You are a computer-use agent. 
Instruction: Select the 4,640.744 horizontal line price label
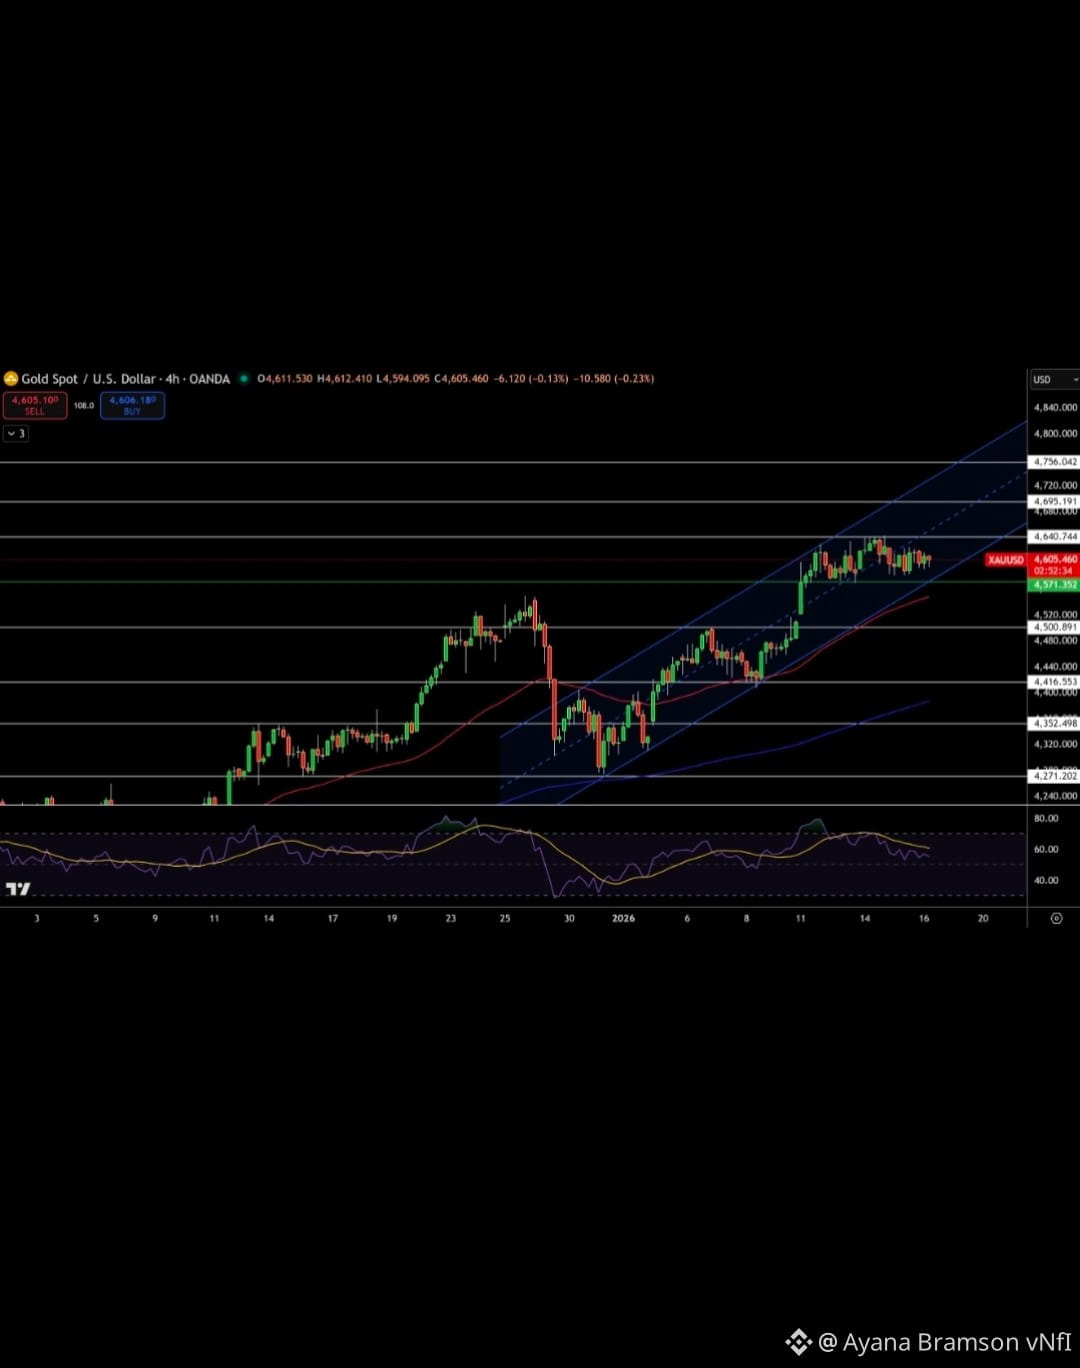coord(1054,537)
